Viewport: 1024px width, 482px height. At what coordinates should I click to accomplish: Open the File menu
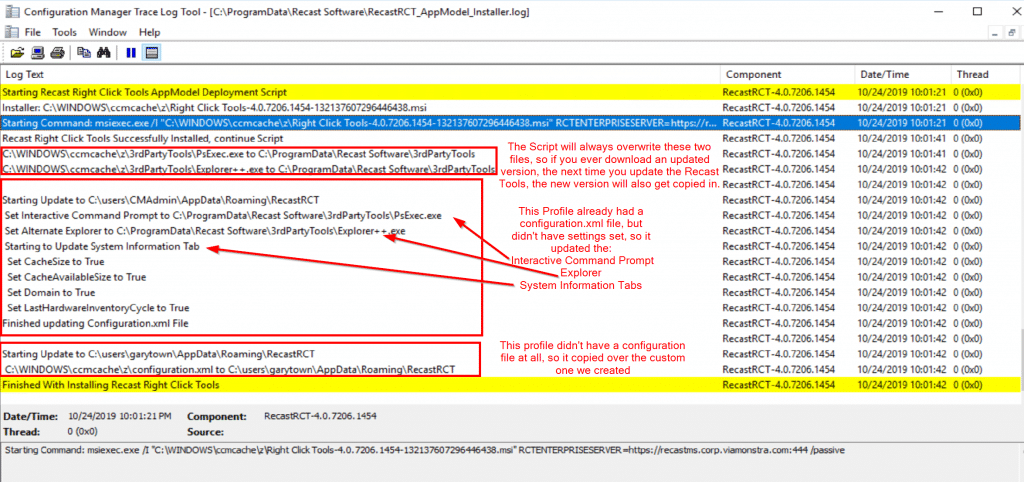pos(32,32)
